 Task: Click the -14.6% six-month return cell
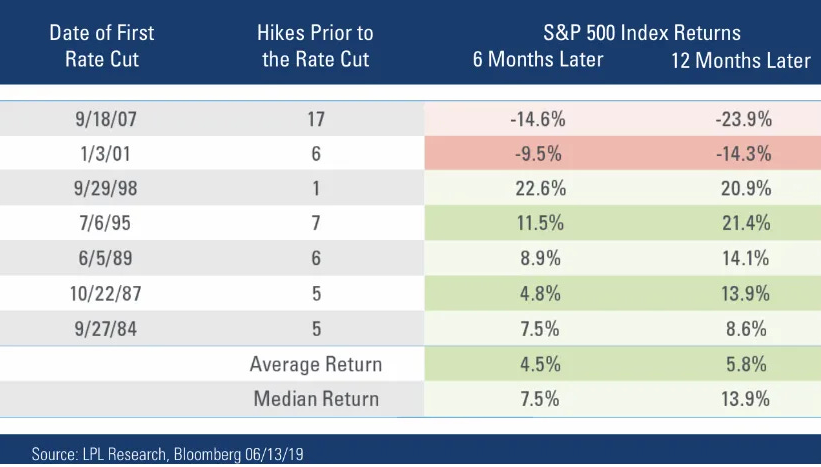click(x=538, y=119)
